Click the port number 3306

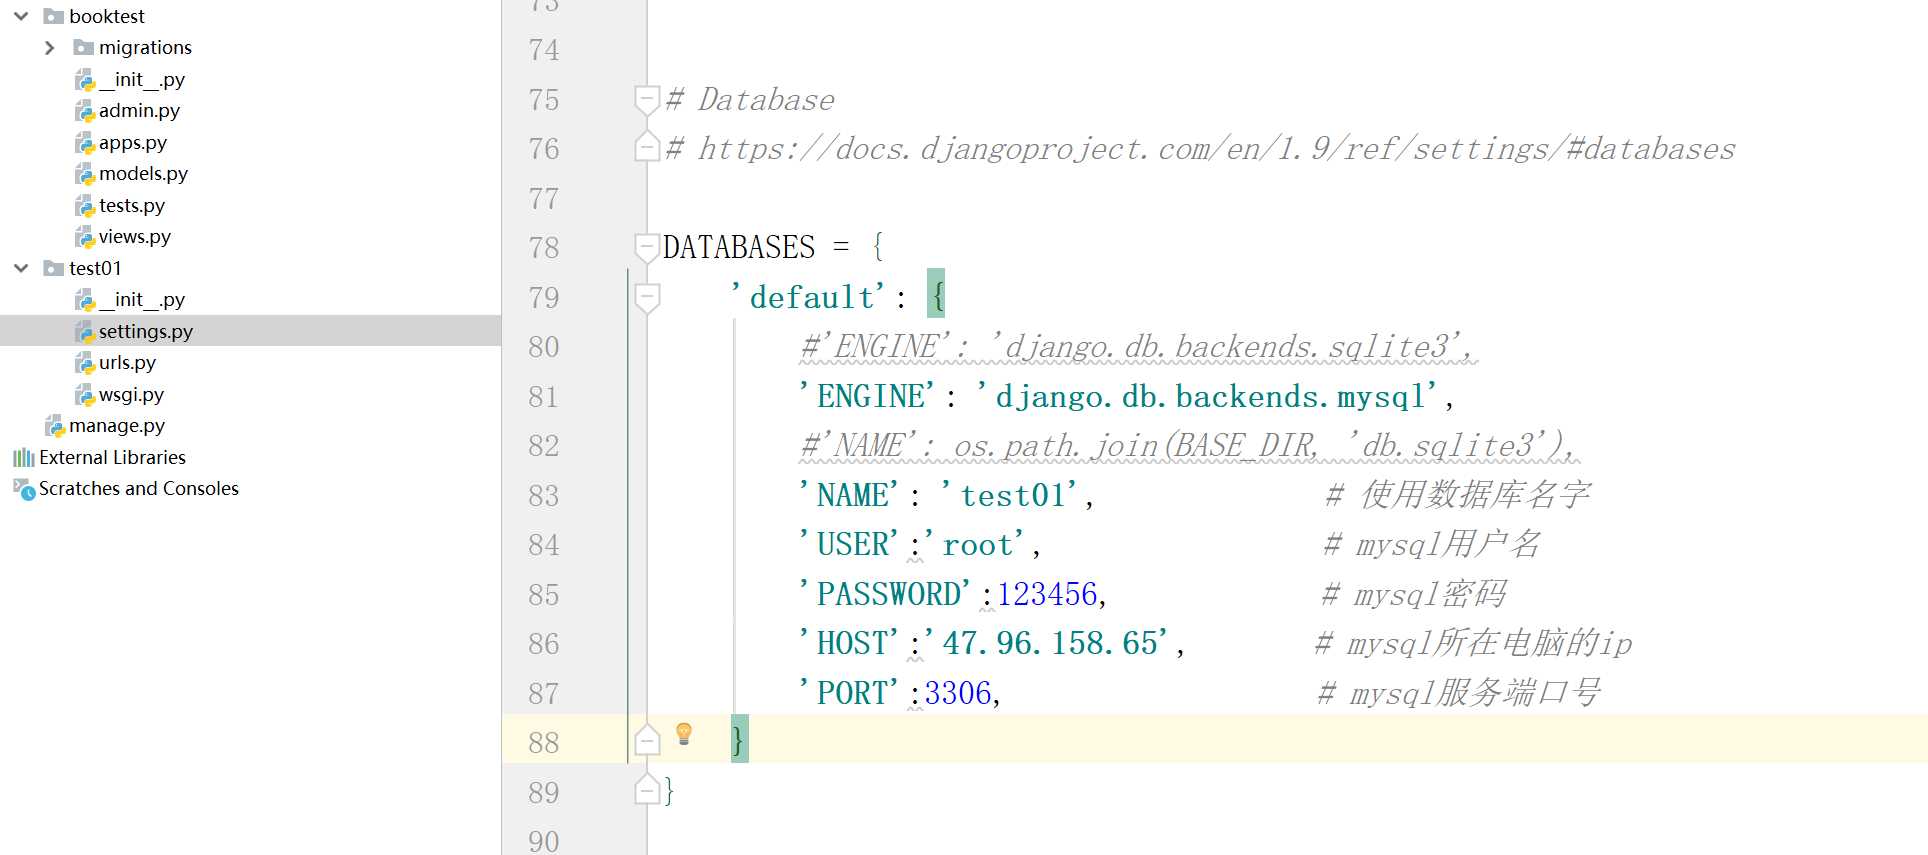coord(958,693)
